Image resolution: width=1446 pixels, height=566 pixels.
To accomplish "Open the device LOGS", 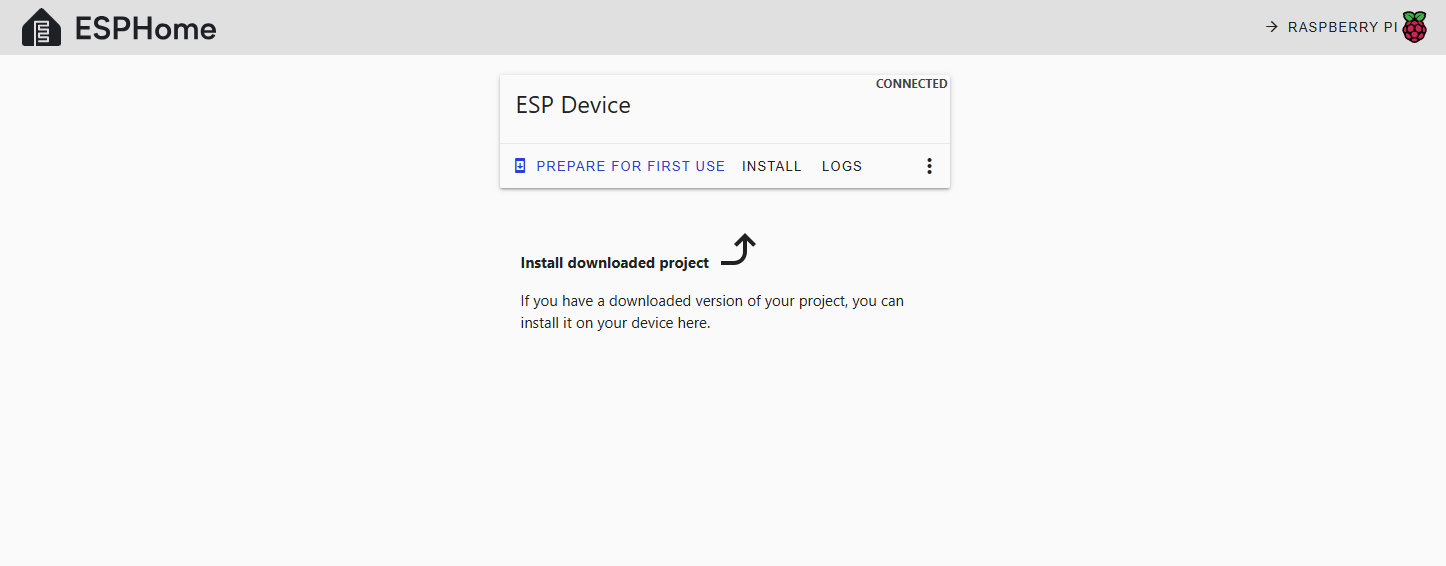I will pyautogui.click(x=841, y=166).
